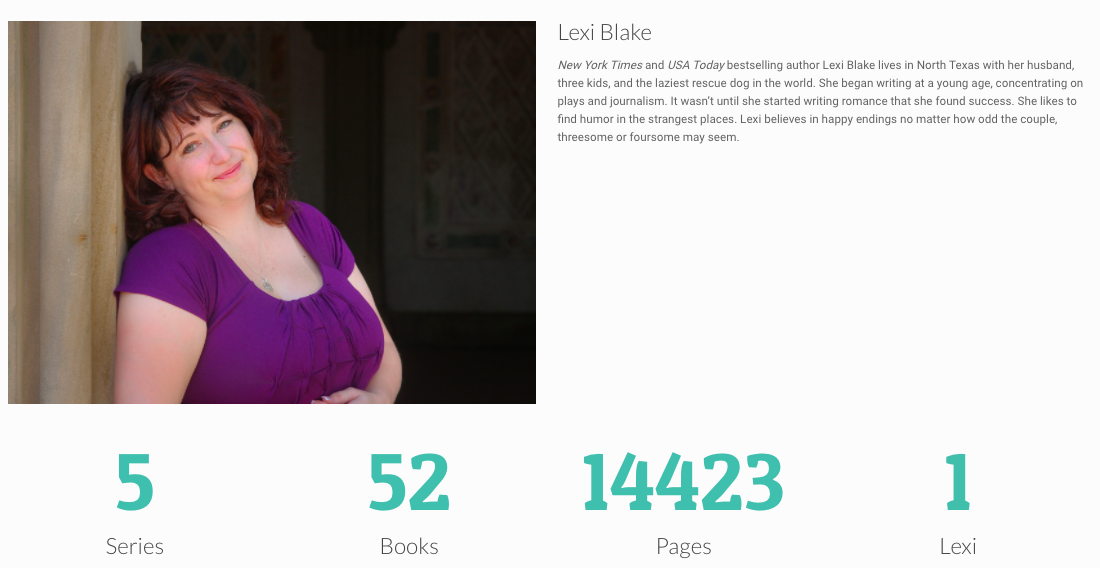
Task: Click the phrase strangest places in bio
Action: [x=691, y=119]
